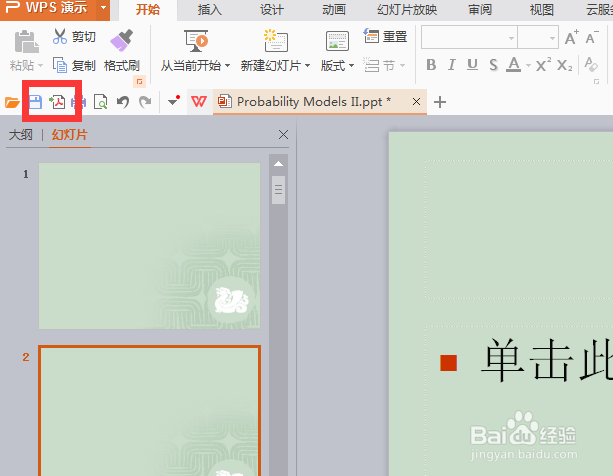Open a file with the folder icon

click(12, 102)
